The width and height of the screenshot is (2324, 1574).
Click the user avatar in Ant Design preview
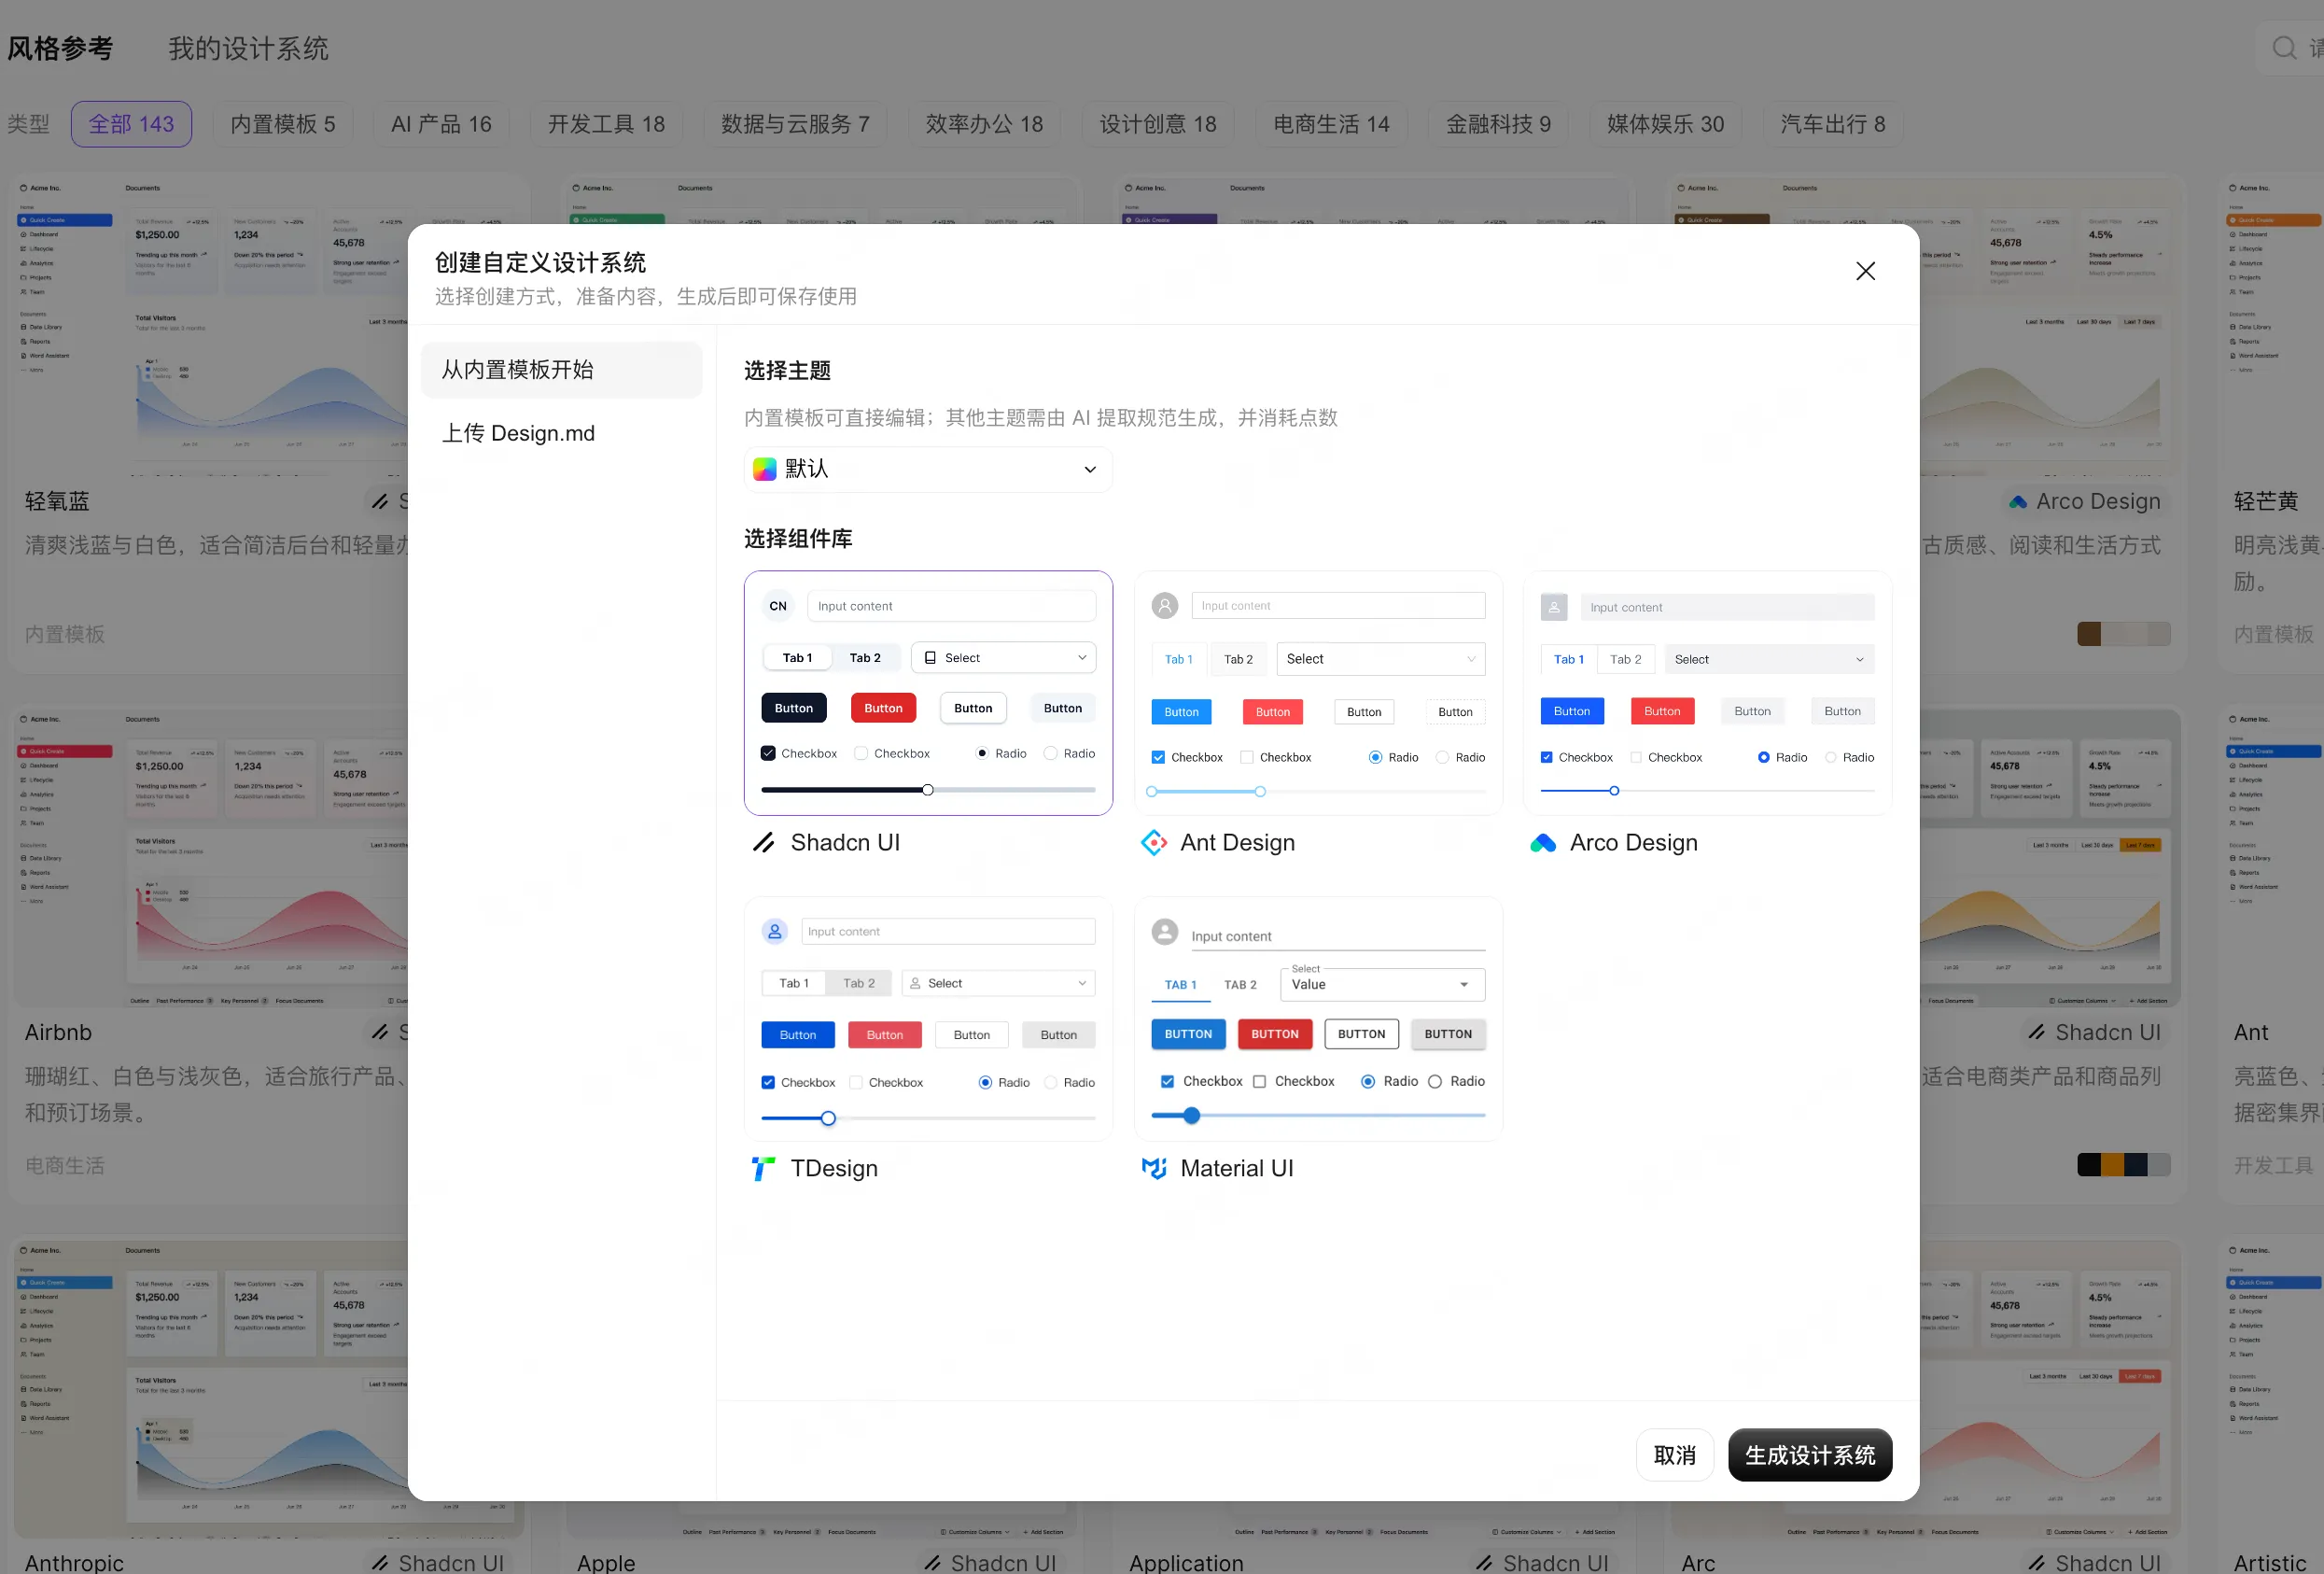[1165, 605]
